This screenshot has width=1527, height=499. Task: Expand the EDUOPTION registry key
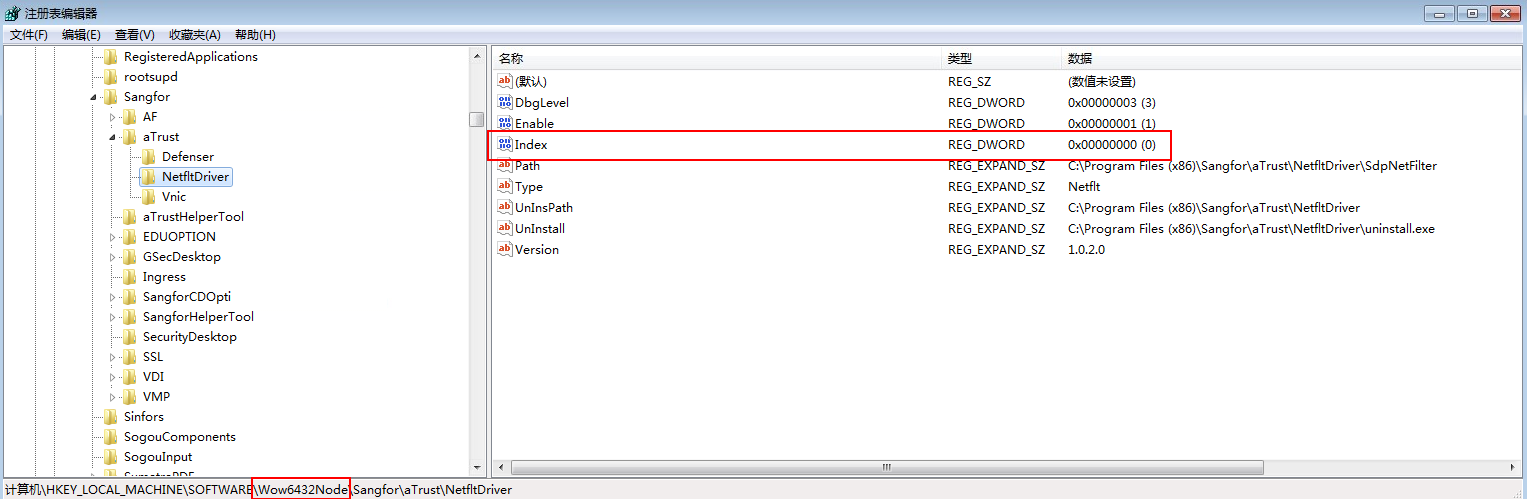113,237
